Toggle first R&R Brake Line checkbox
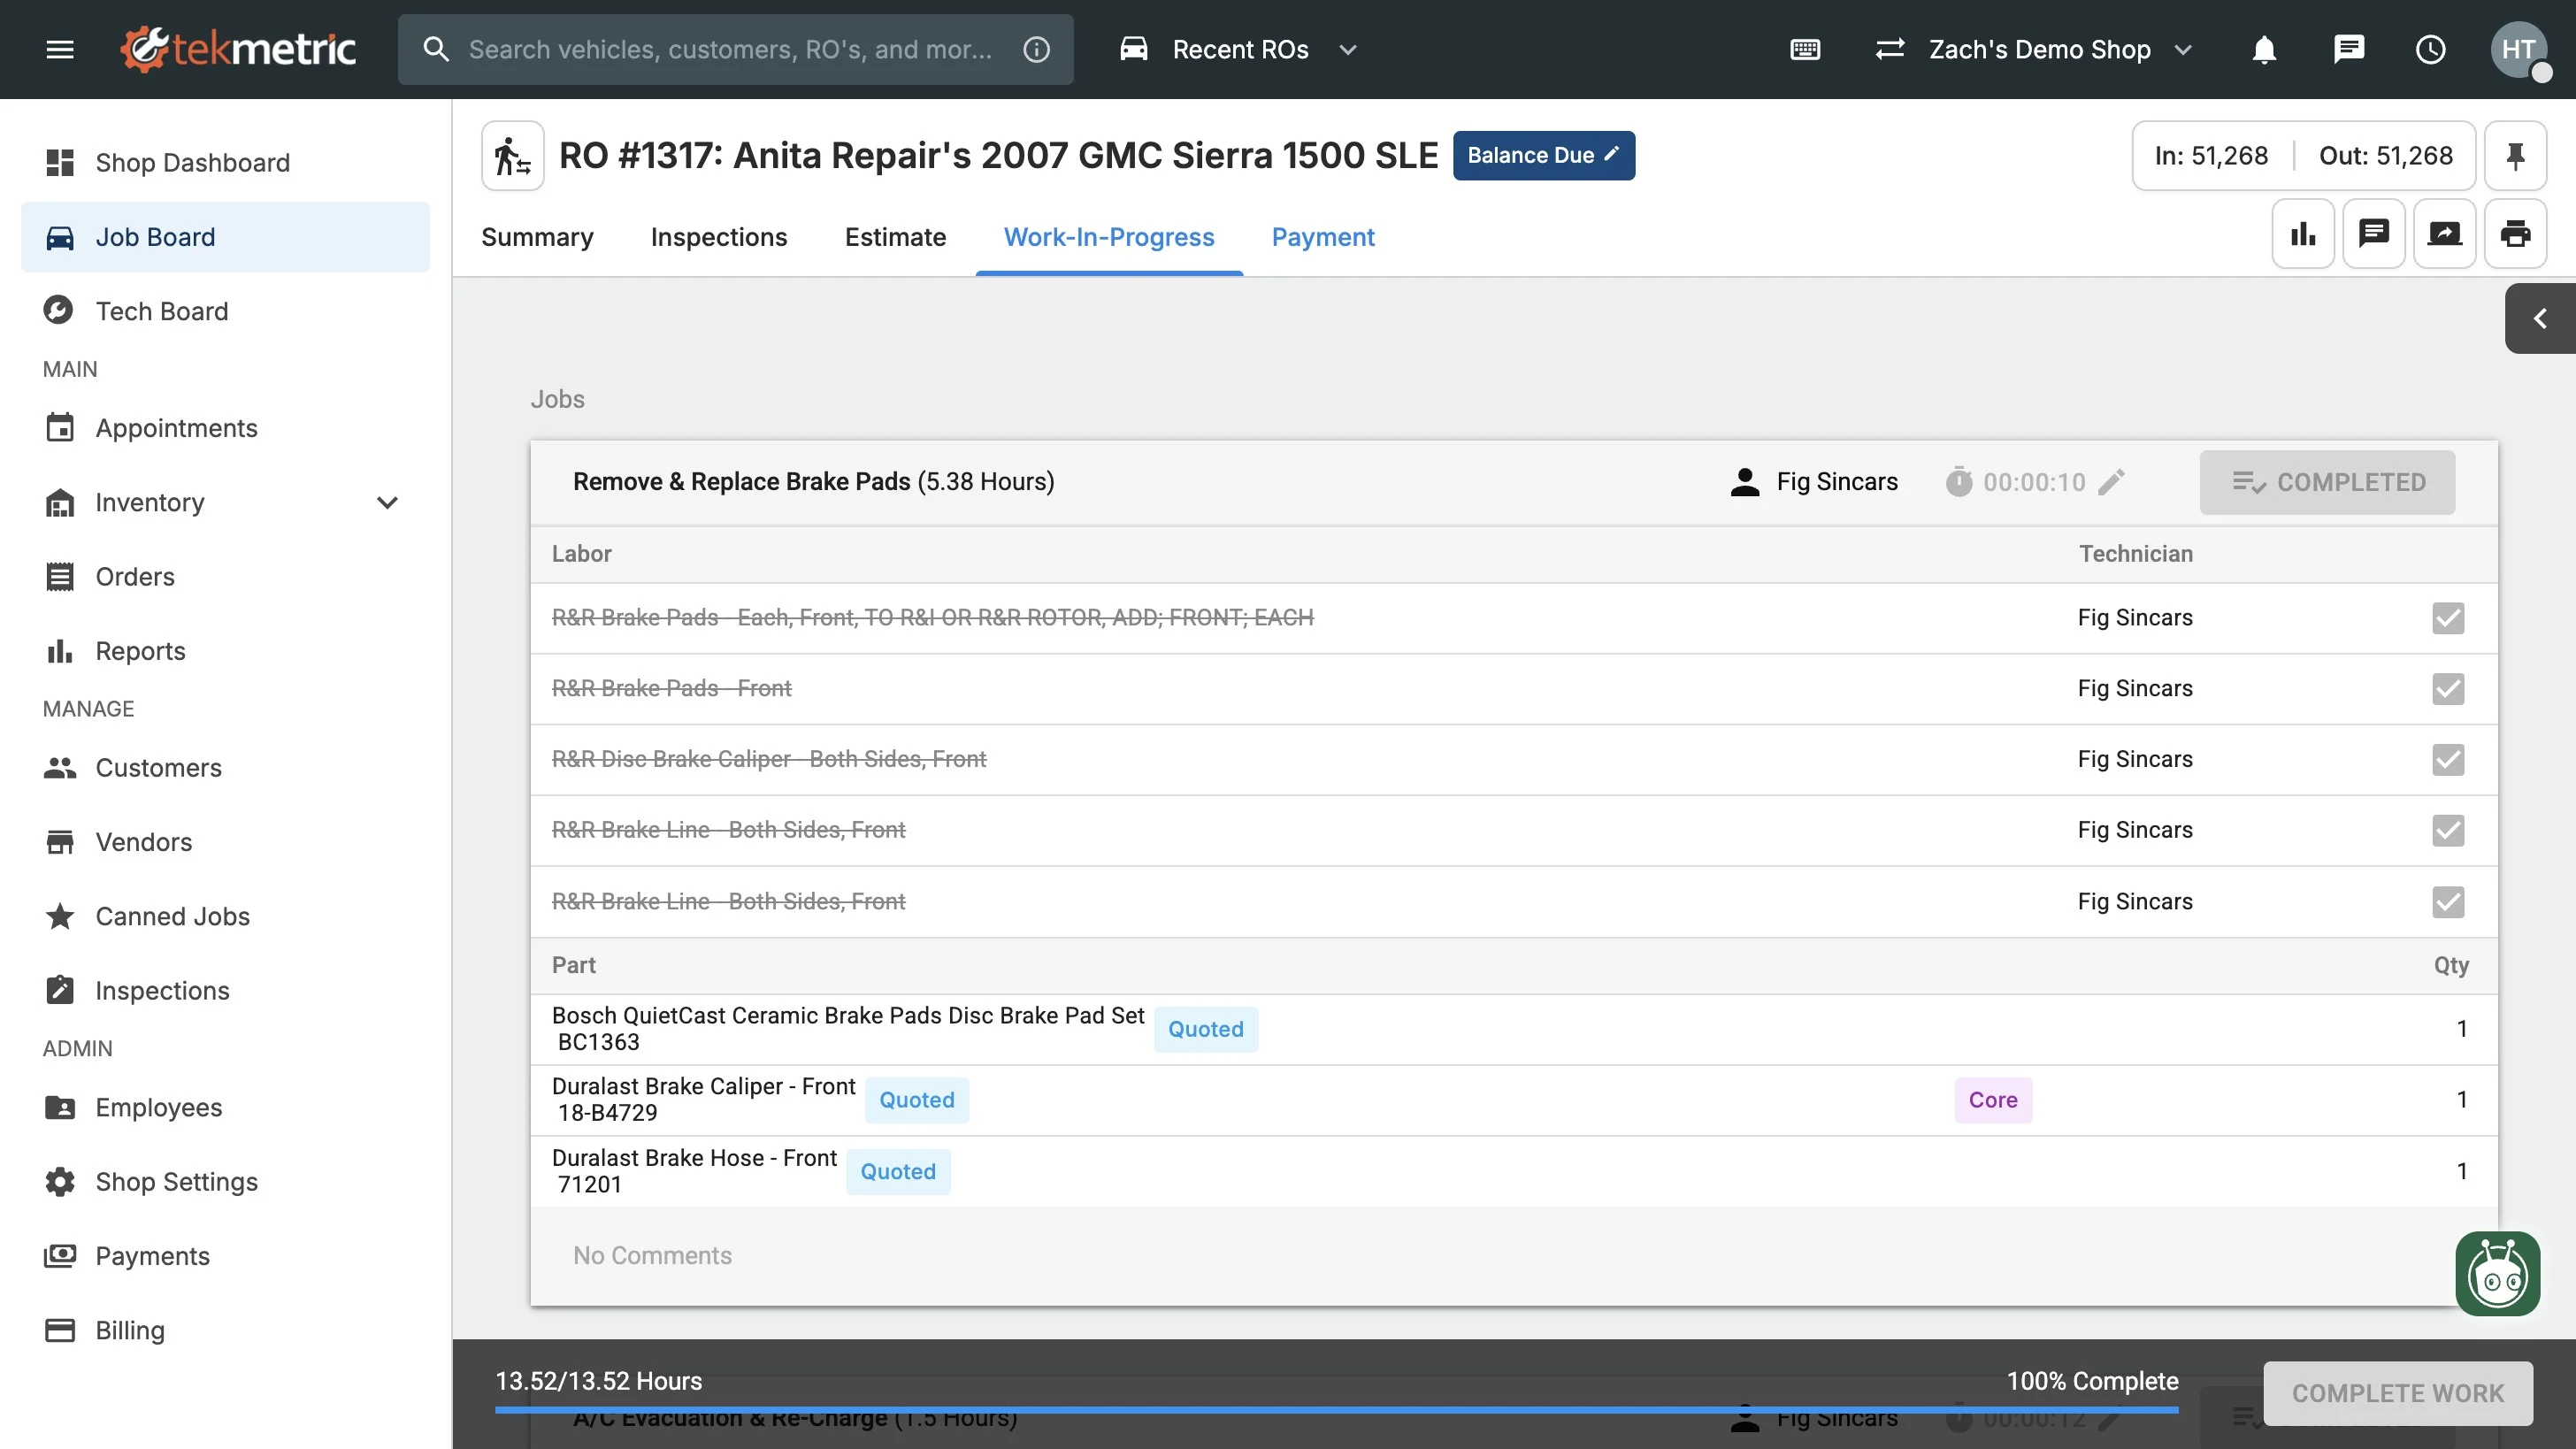This screenshot has height=1449, width=2576. tap(2448, 831)
